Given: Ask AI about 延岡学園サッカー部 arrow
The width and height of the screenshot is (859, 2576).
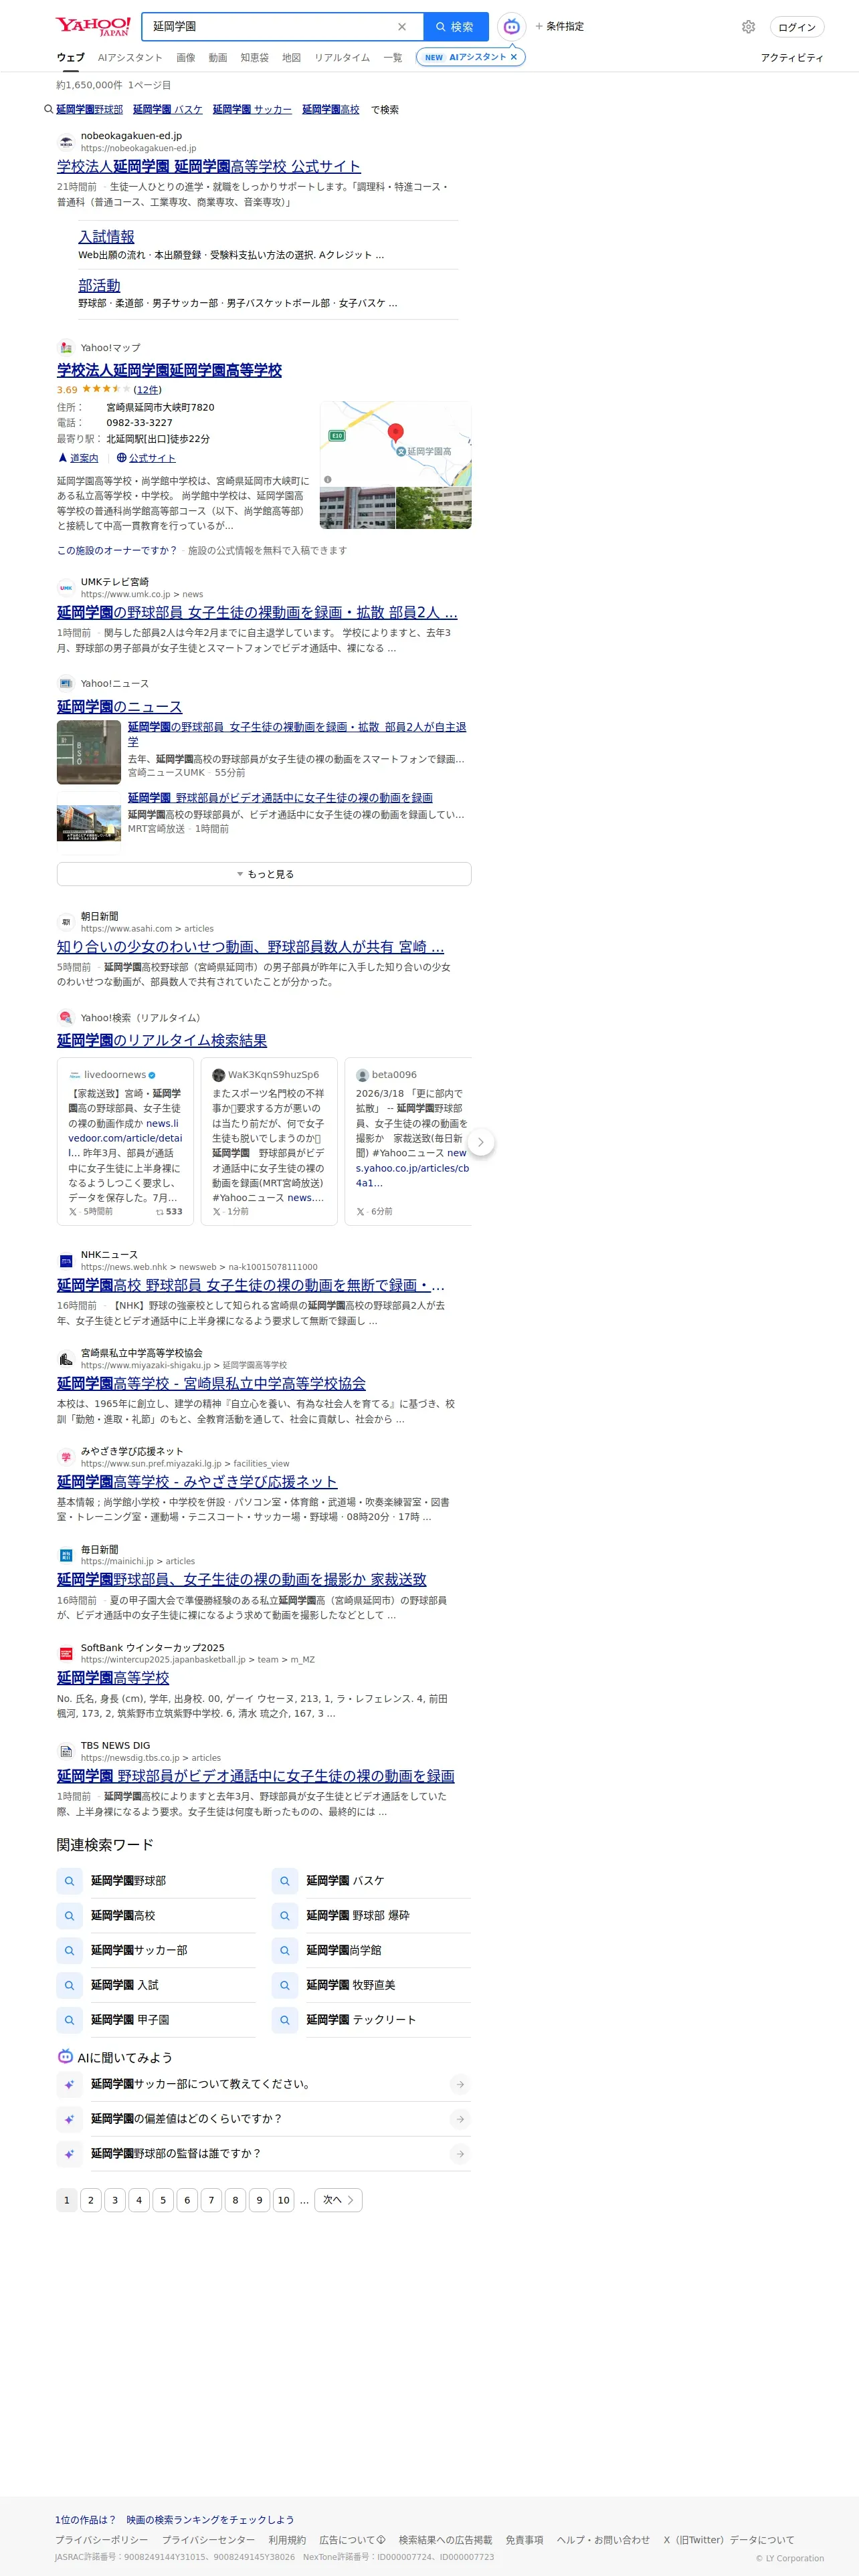Looking at the screenshot, I should coord(459,2085).
